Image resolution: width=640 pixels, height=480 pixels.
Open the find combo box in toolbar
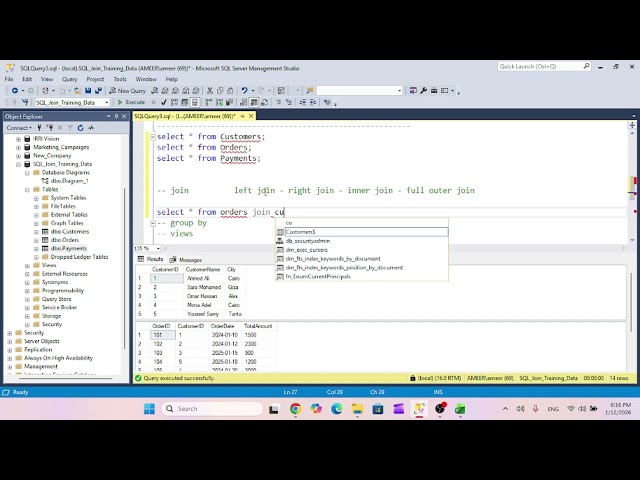click(360, 91)
